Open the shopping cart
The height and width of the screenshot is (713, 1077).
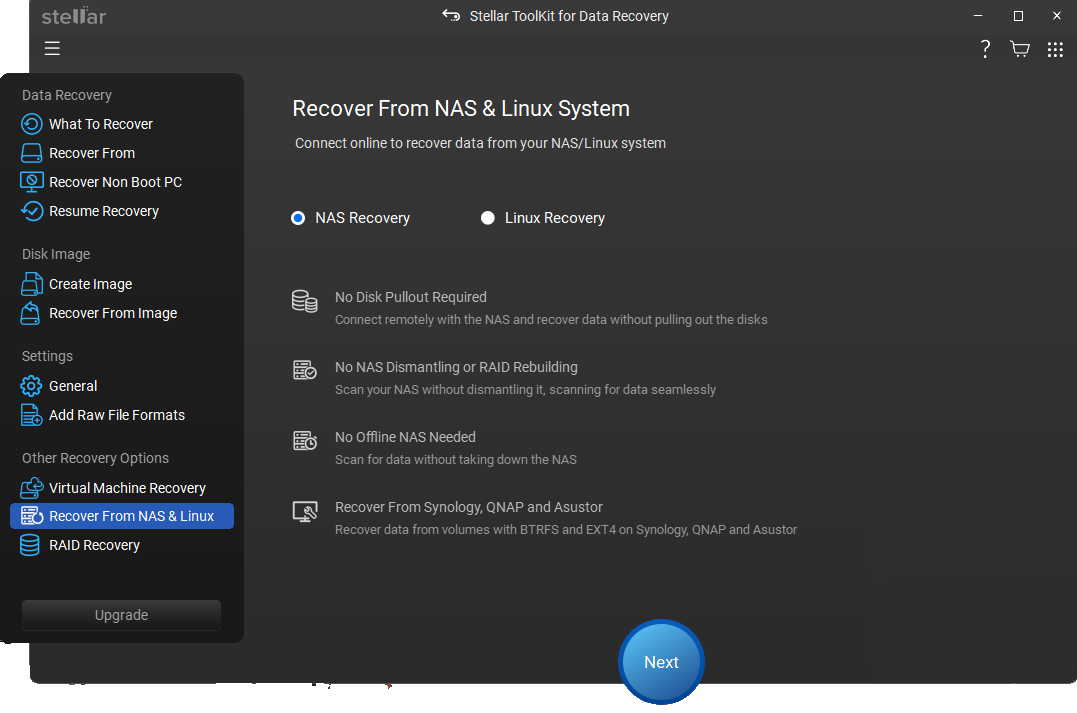[1020, 48]
